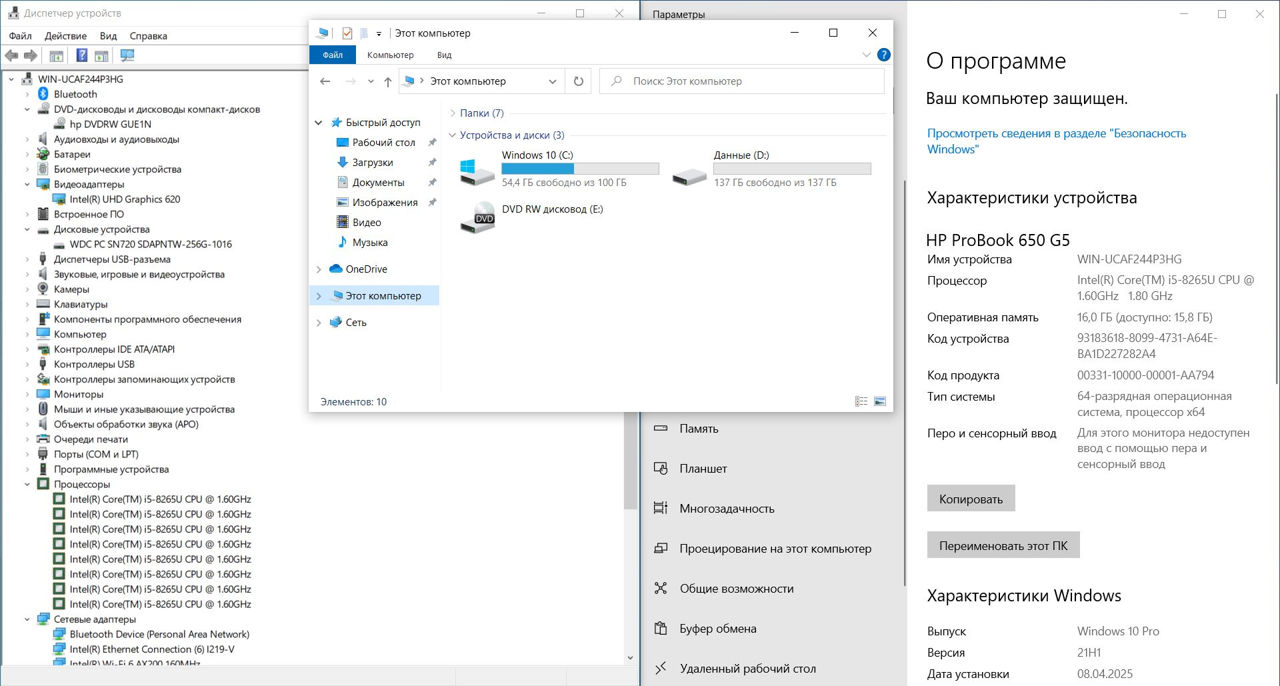
Task: Click the Буфер обмена icon in Settings sidebar
Action: (660, 629)
